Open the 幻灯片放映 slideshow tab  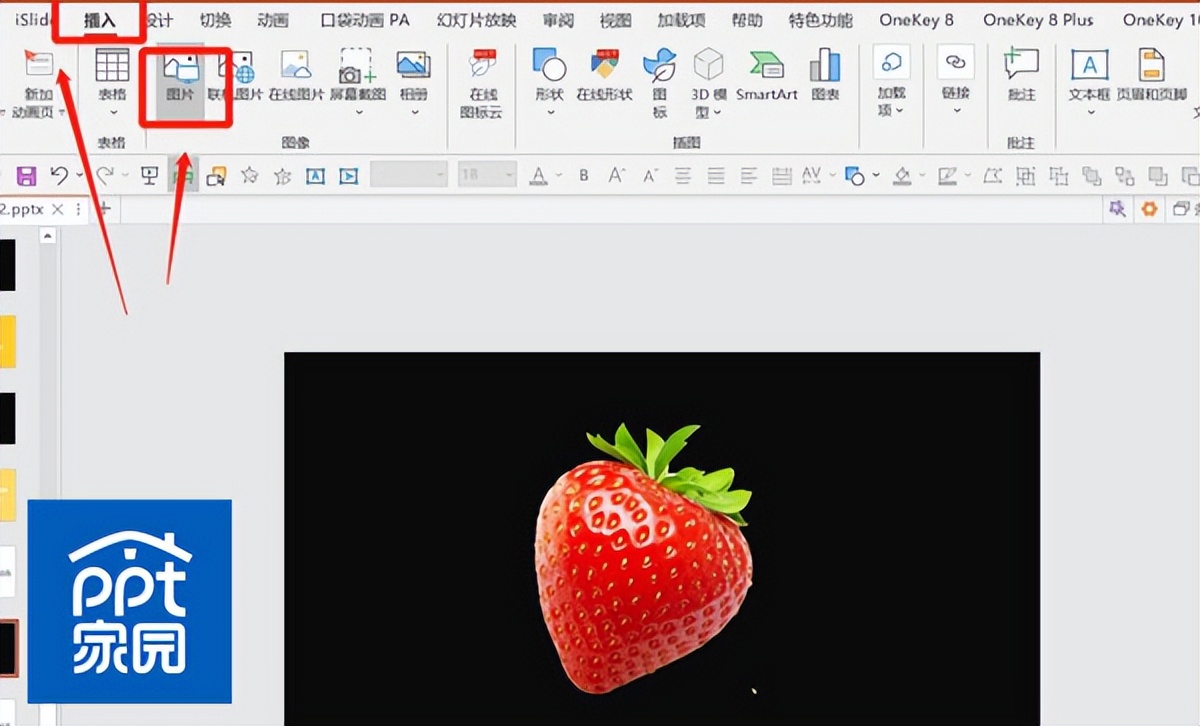tap(477, 20)
